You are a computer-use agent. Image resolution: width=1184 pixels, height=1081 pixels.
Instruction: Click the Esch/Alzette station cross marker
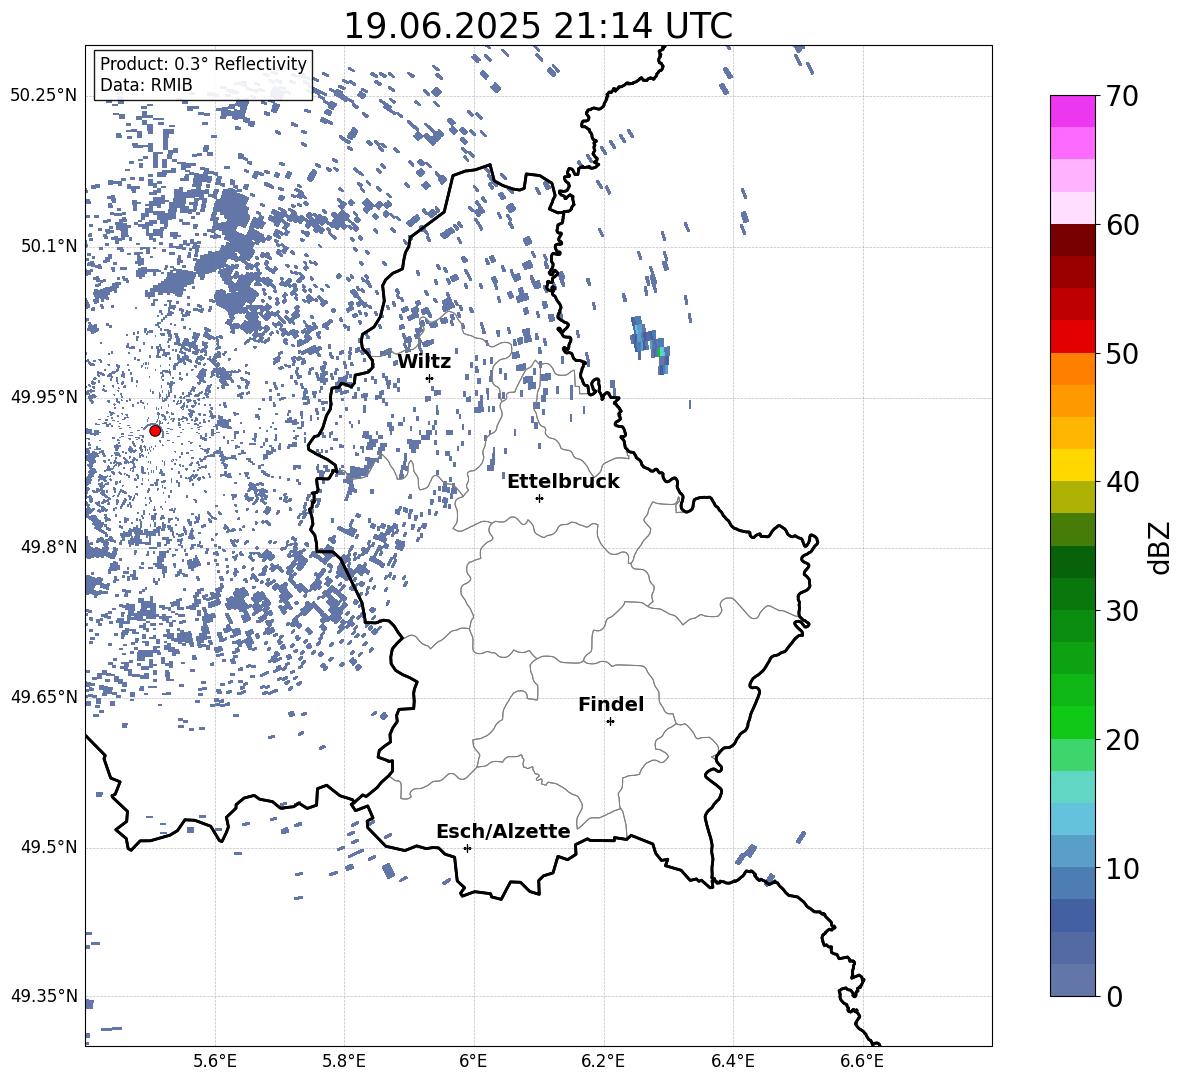tap(467, 848)
